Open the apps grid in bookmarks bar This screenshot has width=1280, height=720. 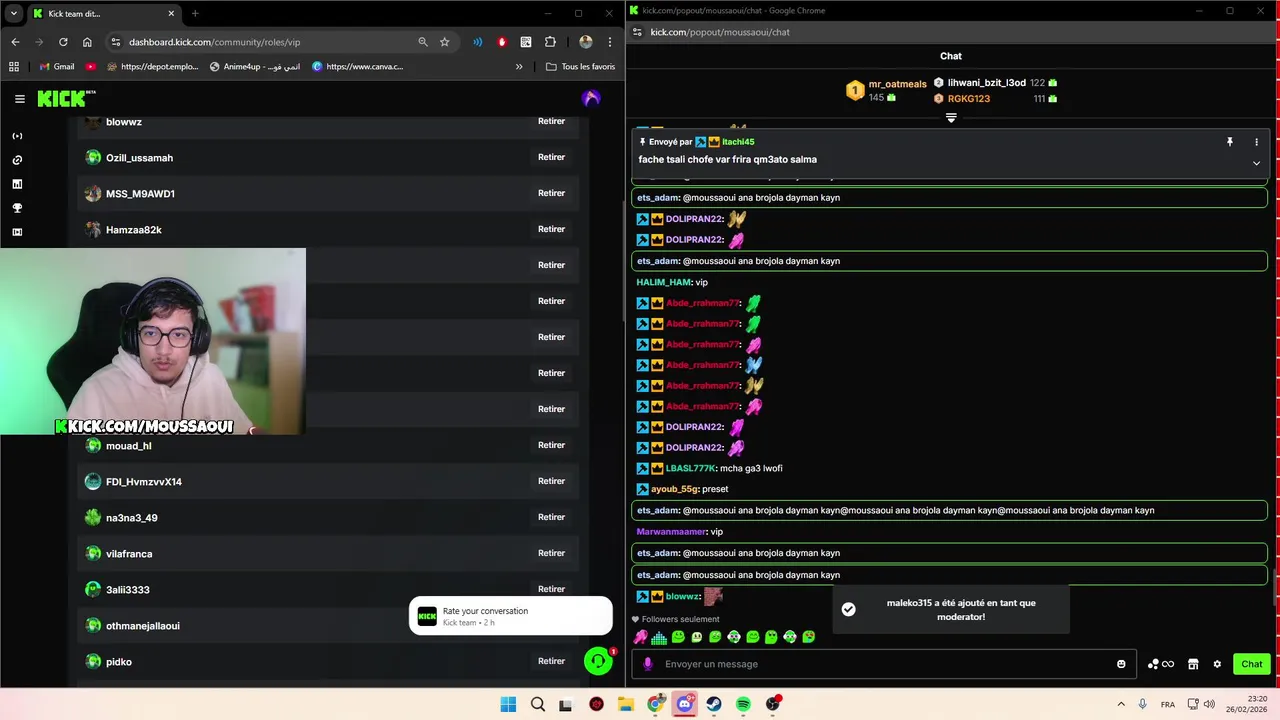[x=14, y=67]
